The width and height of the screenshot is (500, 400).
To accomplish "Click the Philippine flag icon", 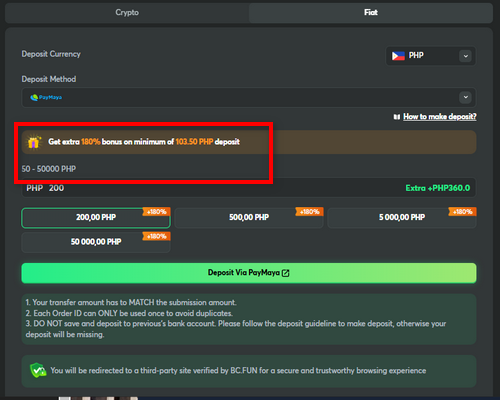I will 398,56.
